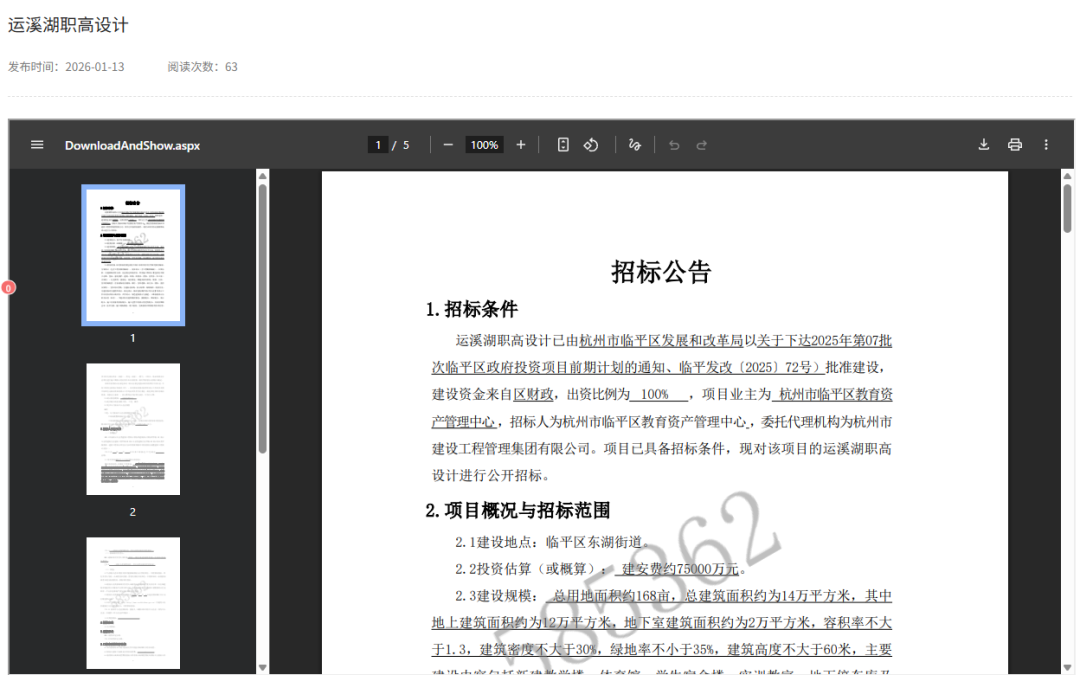
Task: Click the 2. 项目概况与招标范围 heading
Action: pos(518,510)
